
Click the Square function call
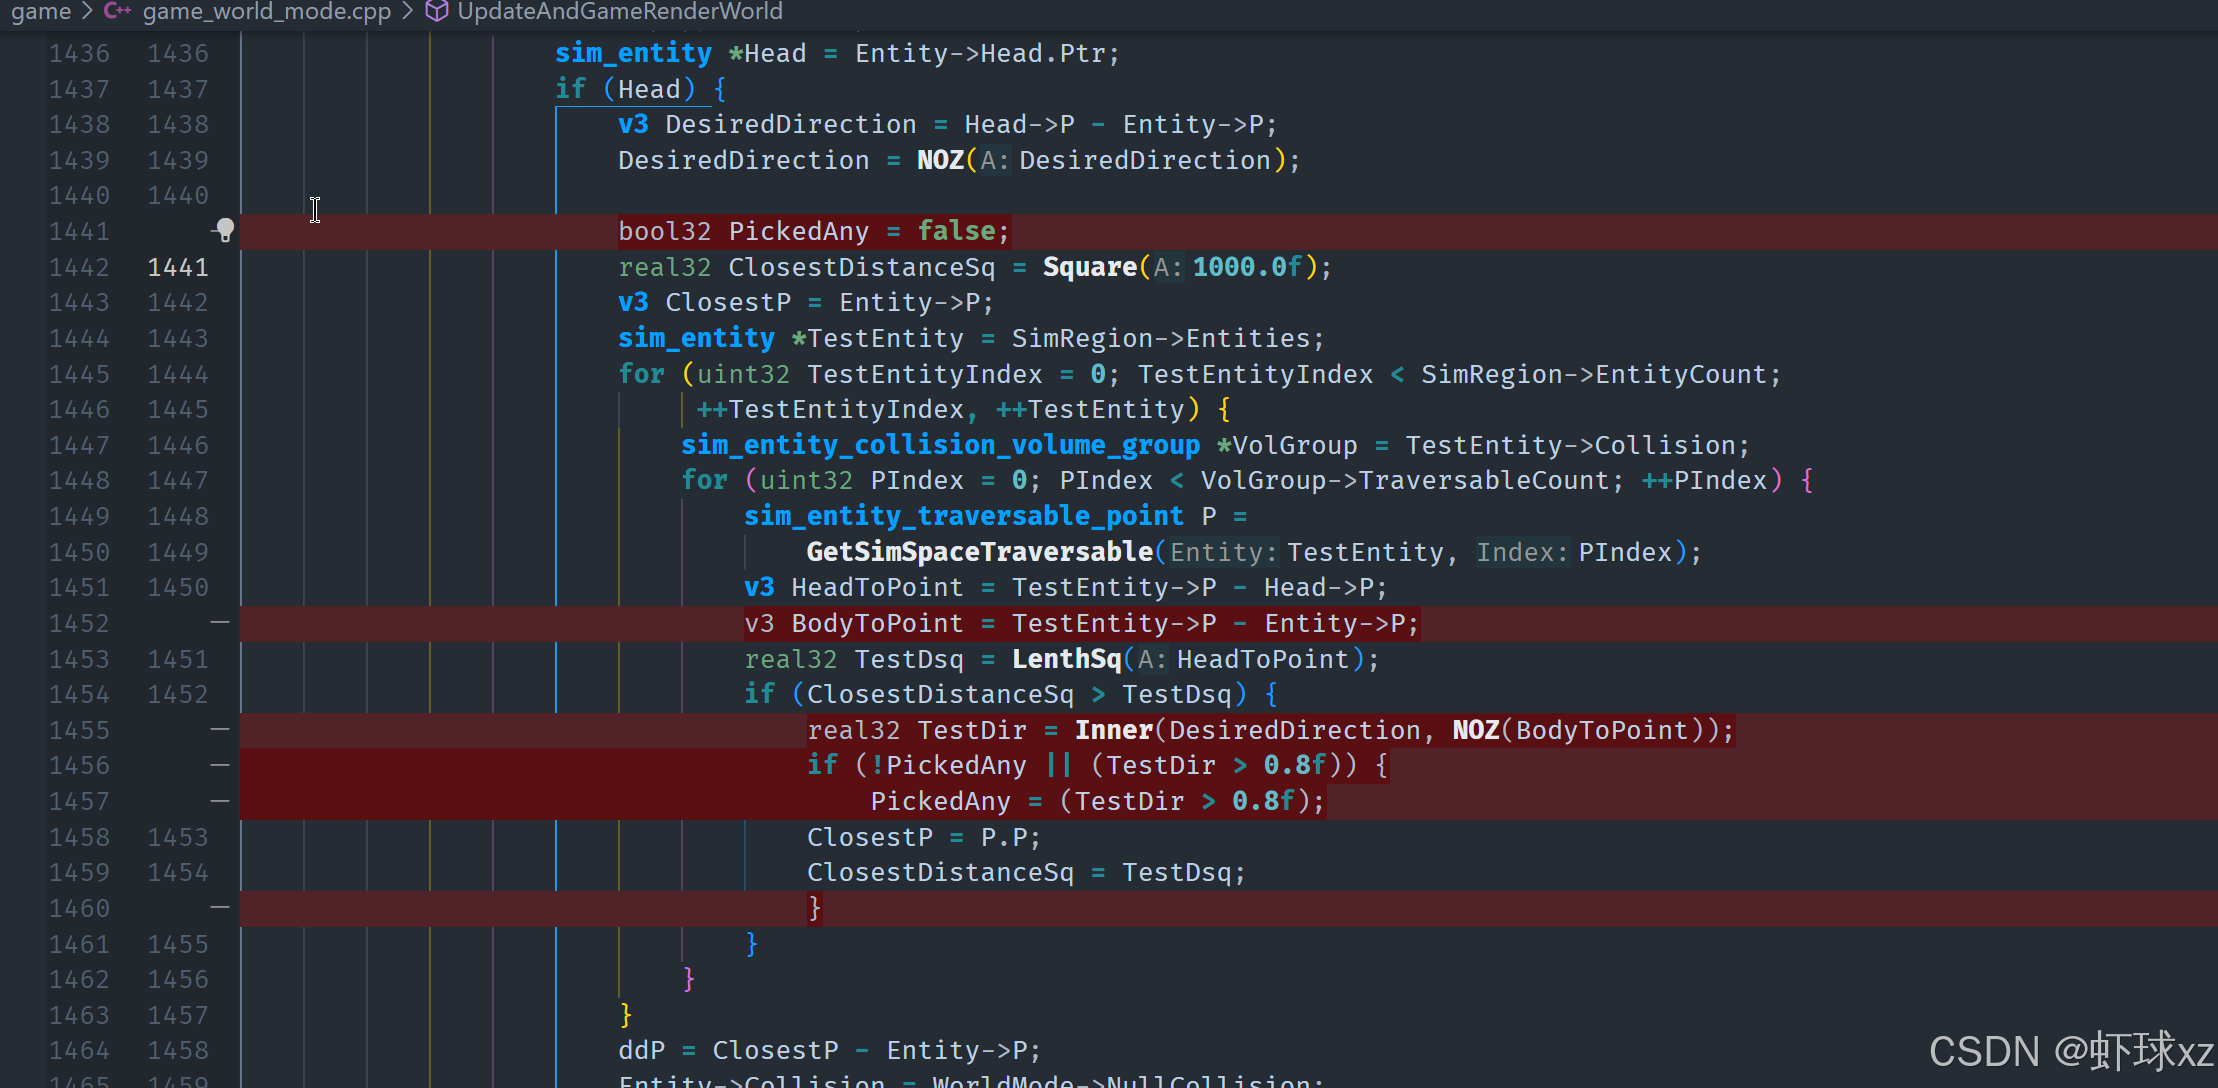[1089, 267]
